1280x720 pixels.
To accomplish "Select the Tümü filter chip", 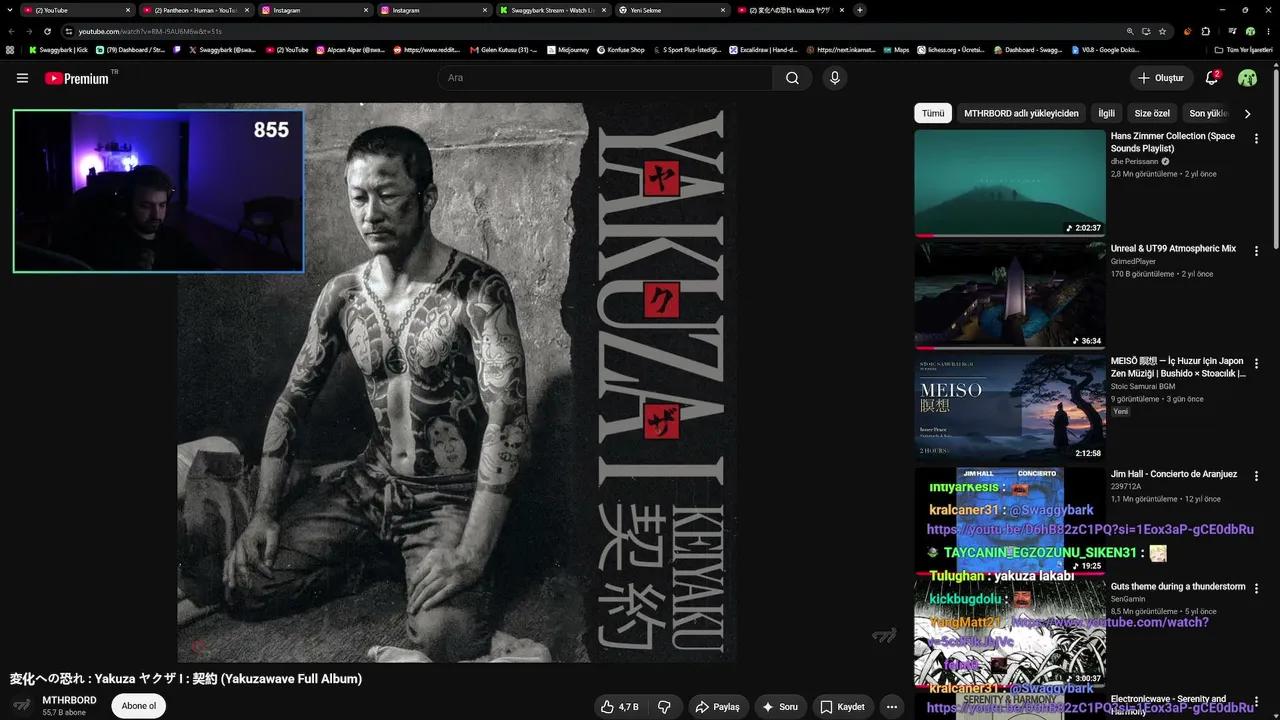I will [x=933, y=113].
